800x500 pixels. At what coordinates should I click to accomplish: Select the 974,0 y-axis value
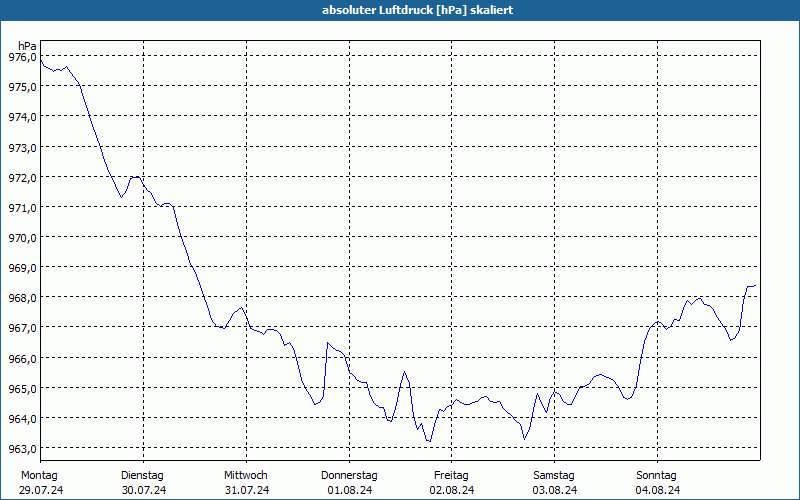point(23,117)
